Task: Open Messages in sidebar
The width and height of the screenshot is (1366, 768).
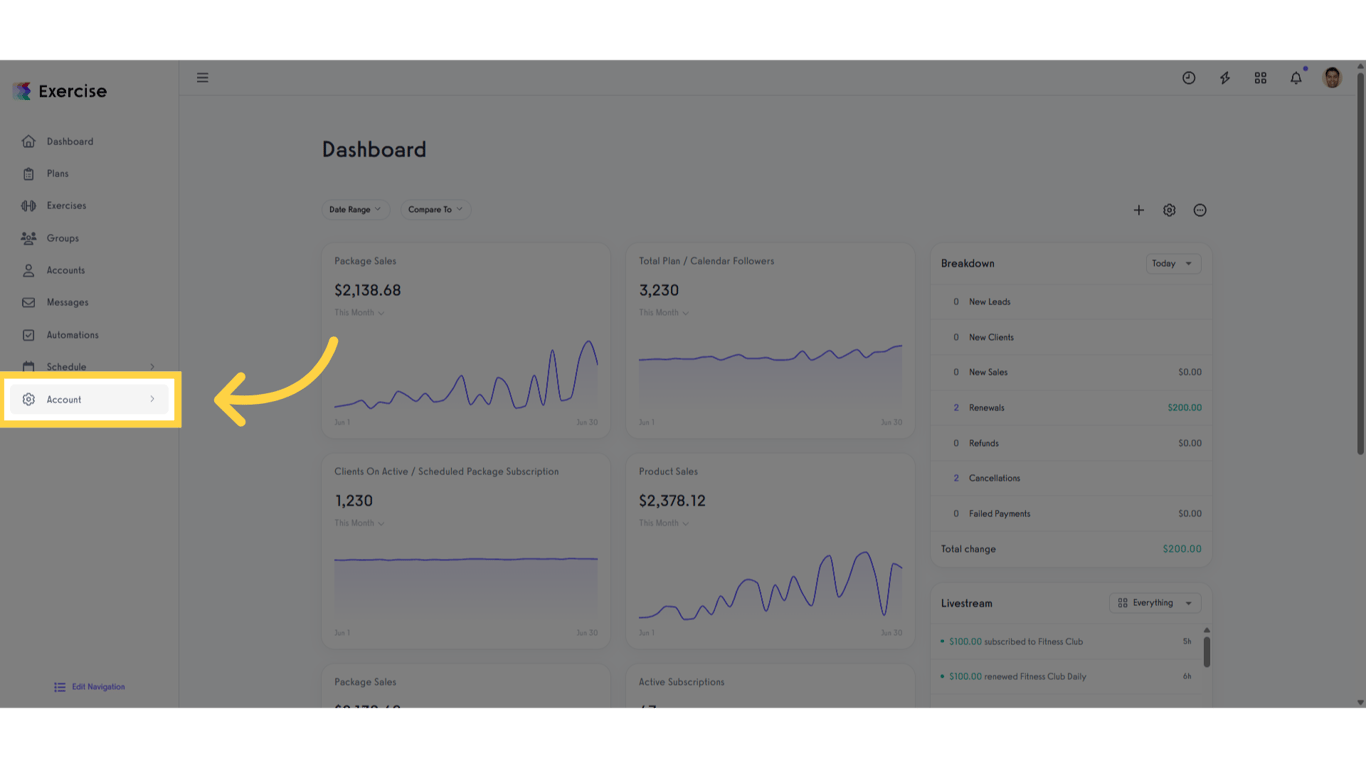Action: point(67,302)
